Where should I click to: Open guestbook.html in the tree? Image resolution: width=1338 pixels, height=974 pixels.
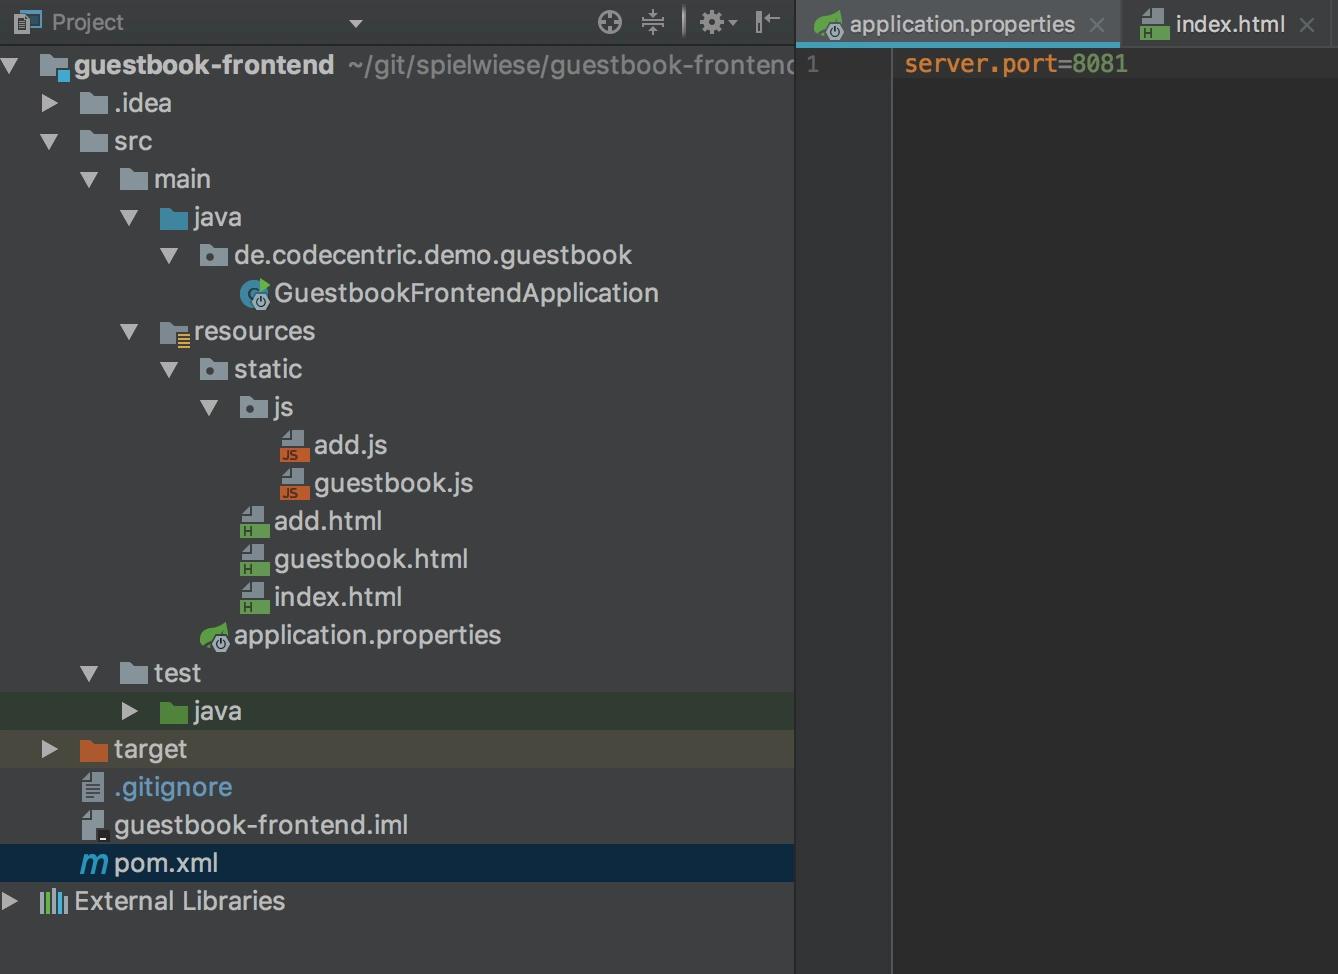pos(370,559)
